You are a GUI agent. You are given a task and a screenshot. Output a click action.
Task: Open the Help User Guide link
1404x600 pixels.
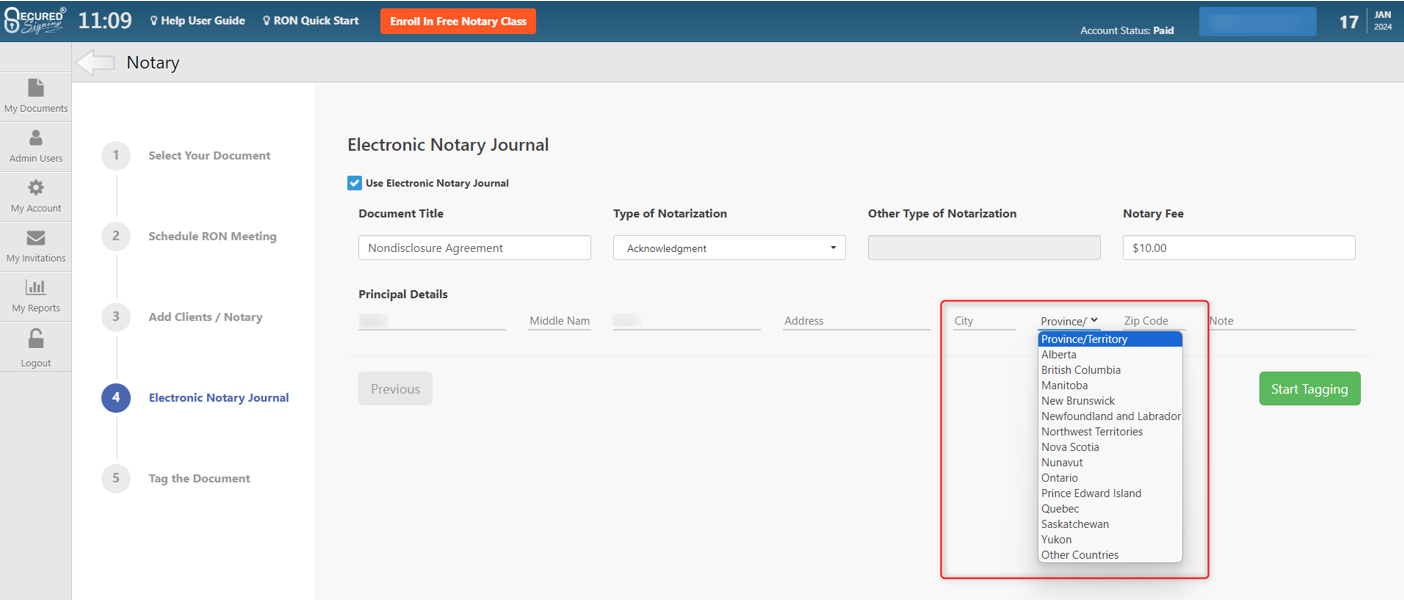[198, 21]
